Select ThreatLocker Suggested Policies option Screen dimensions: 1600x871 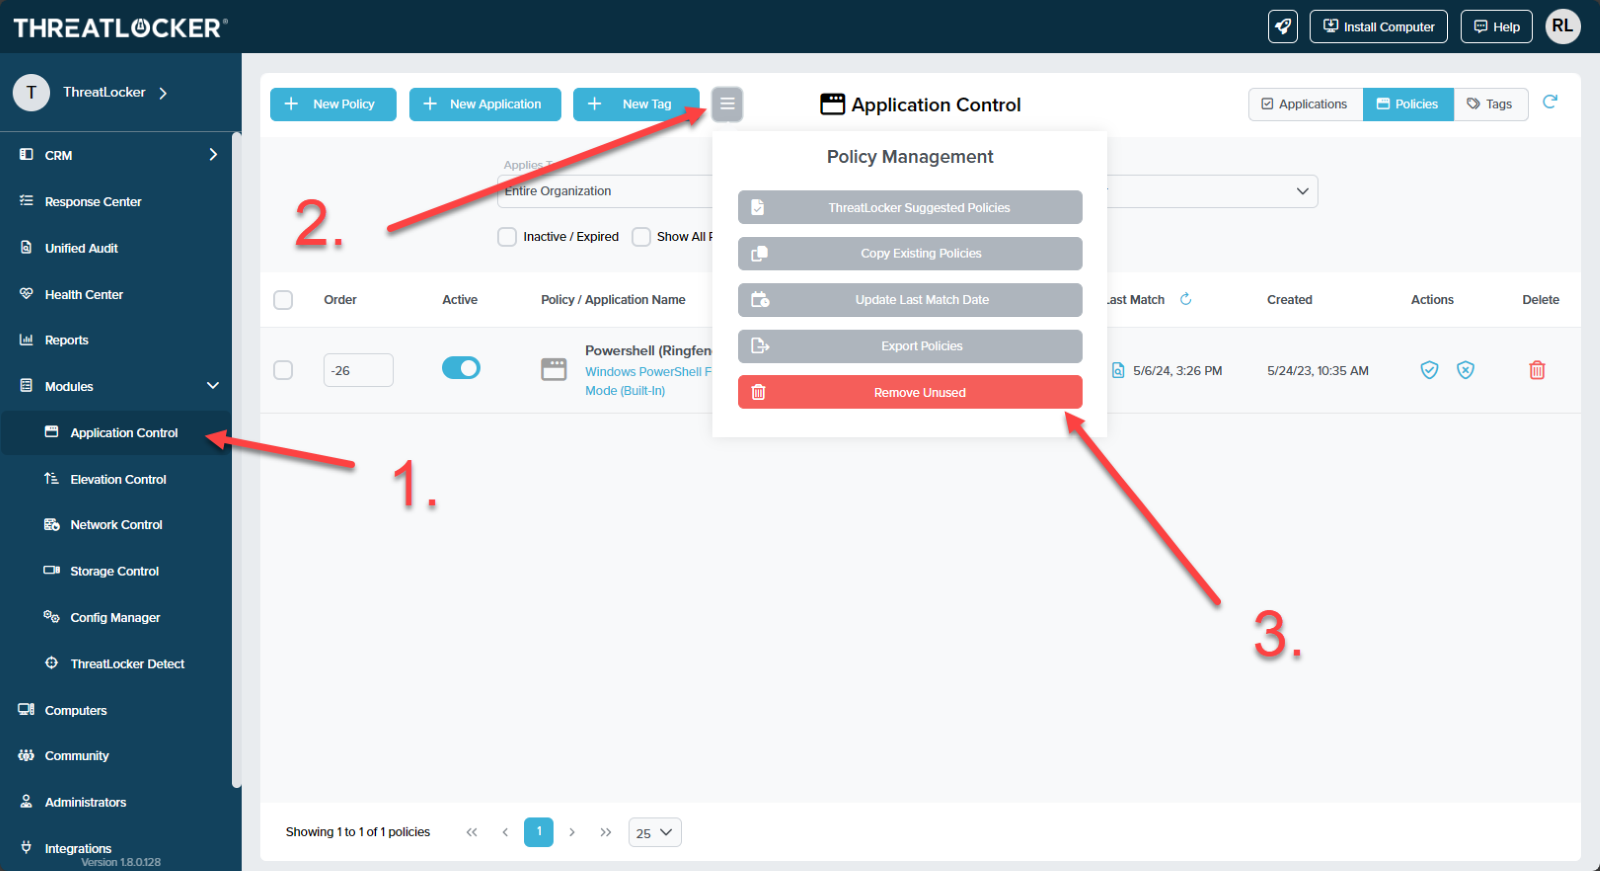pyautogui.click(x=910, y=207)
